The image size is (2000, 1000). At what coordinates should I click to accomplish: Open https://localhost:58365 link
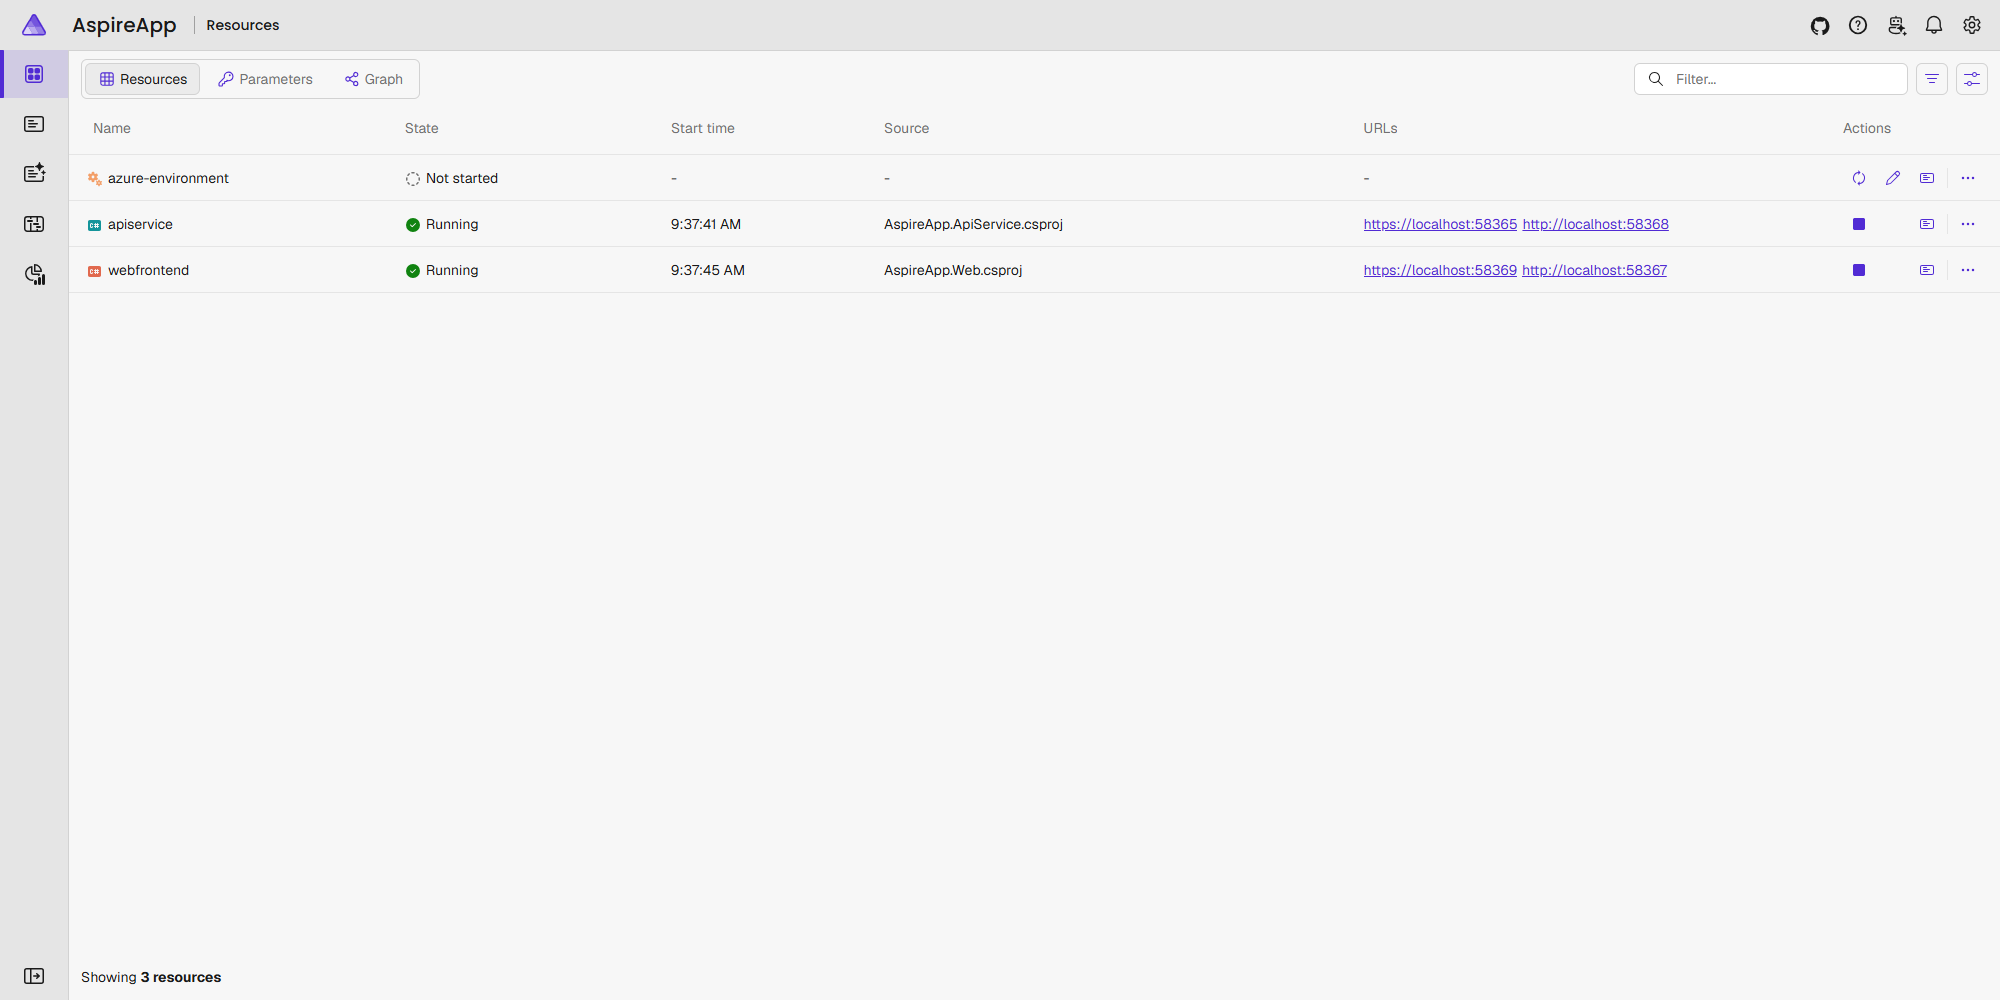pos(1440,224)
